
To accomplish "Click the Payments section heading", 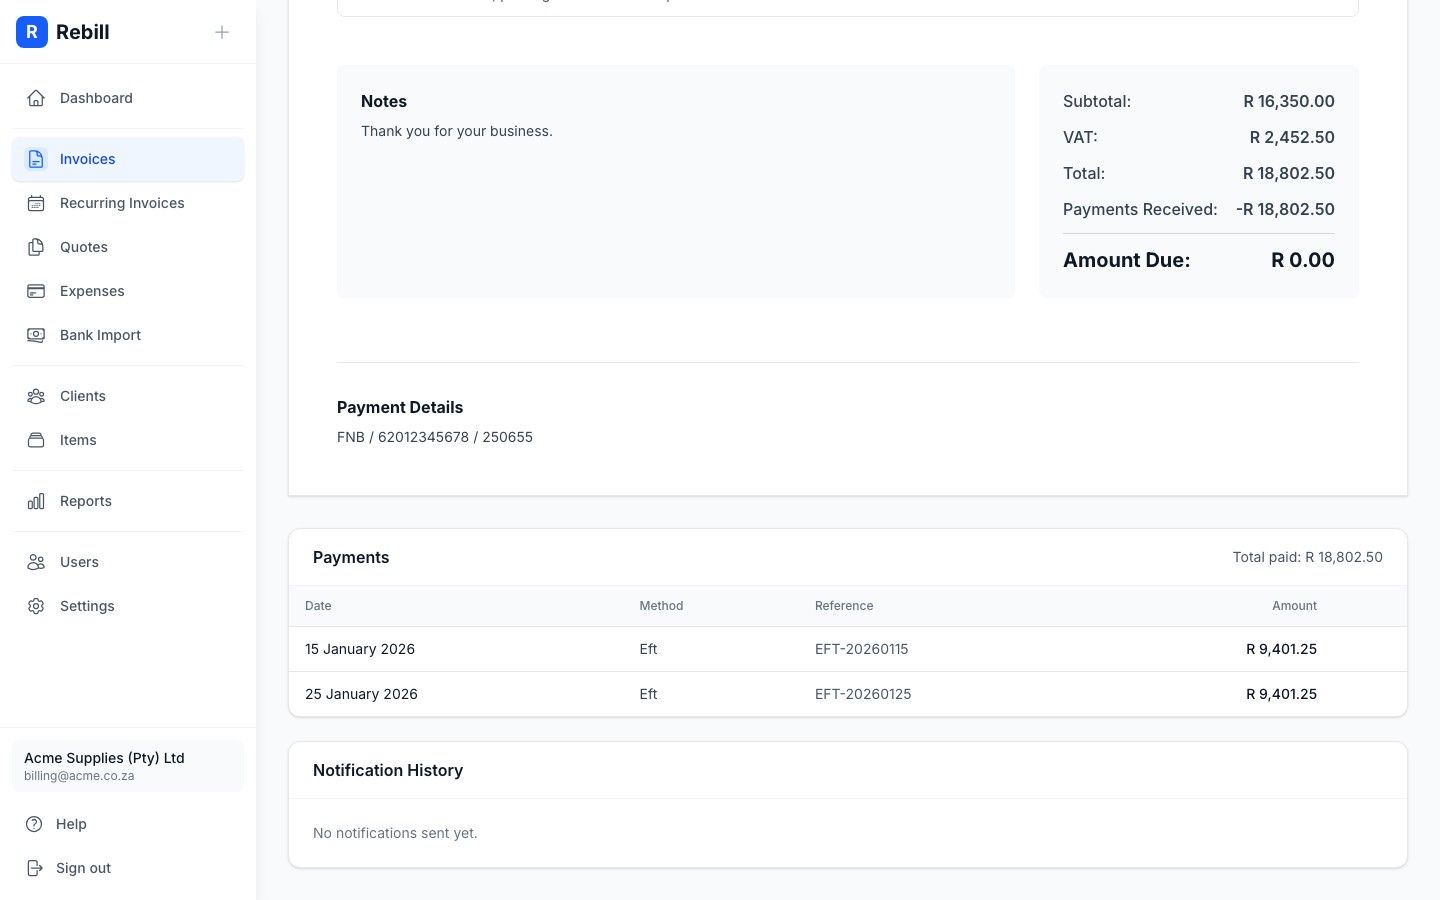I will click(x=351, y=557).
